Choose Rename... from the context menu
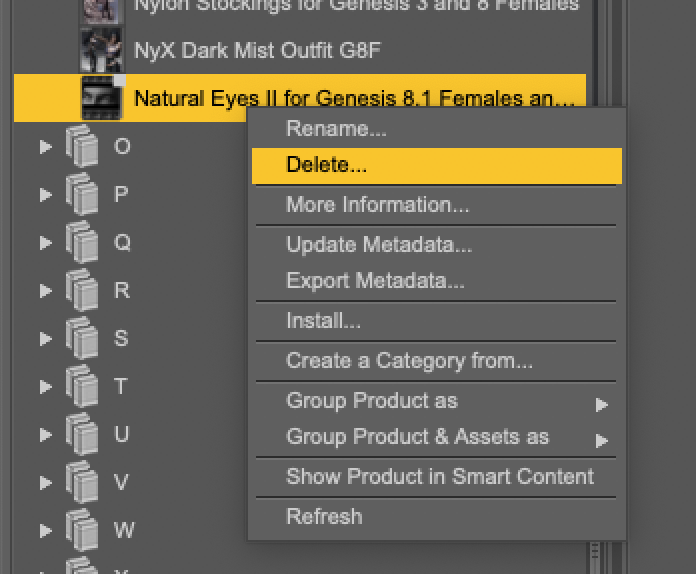 point(336,128)
